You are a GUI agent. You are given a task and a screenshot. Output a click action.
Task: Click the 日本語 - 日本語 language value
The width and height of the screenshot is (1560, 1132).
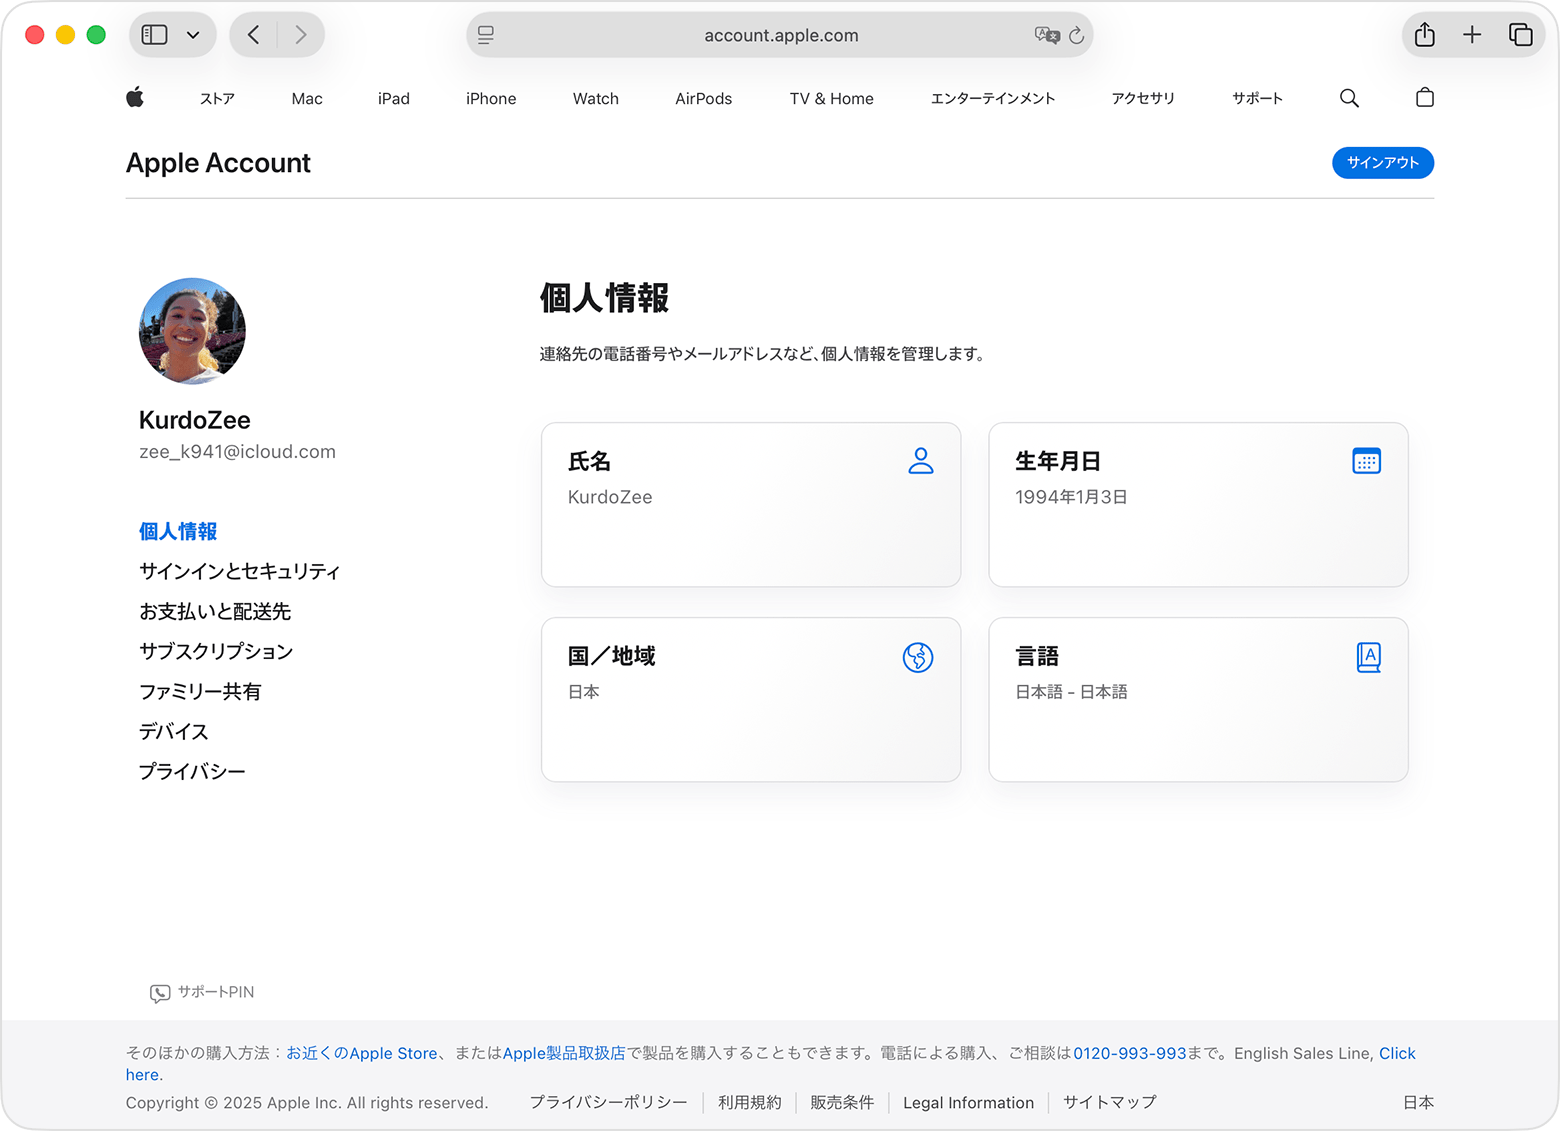pyautogui.click(x=1071, y=692)
